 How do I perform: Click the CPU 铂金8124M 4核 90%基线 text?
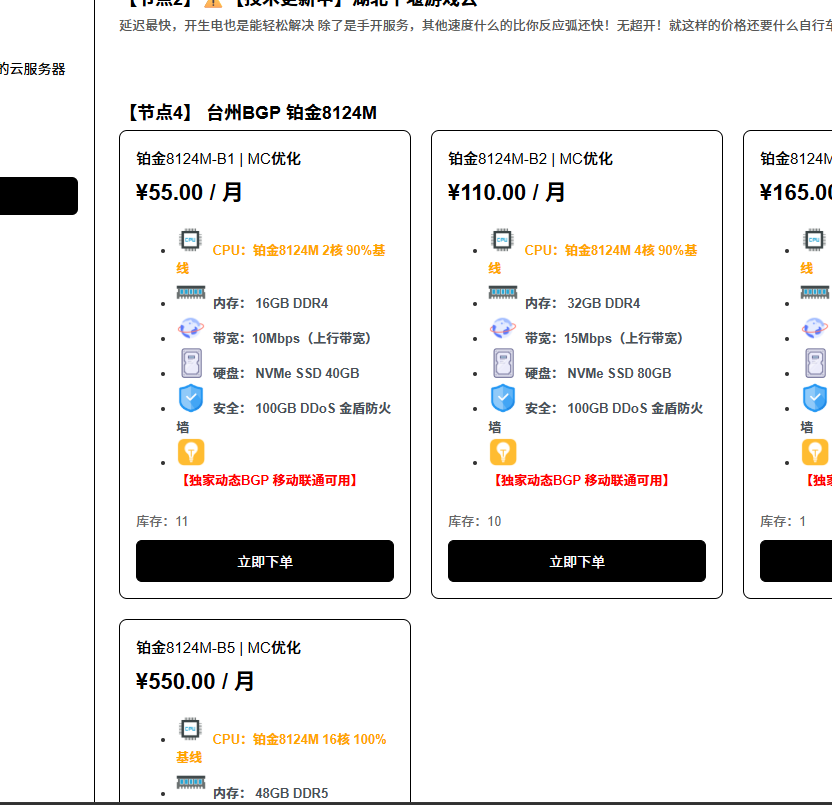[593, 259]
